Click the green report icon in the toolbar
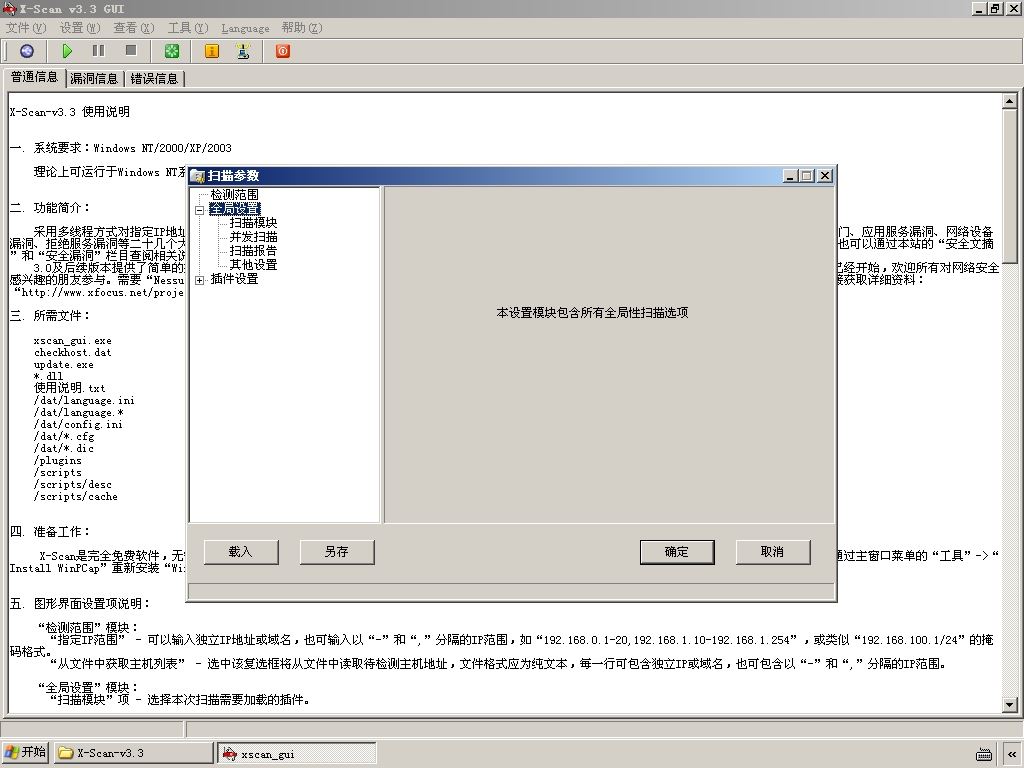 point(172,51)
